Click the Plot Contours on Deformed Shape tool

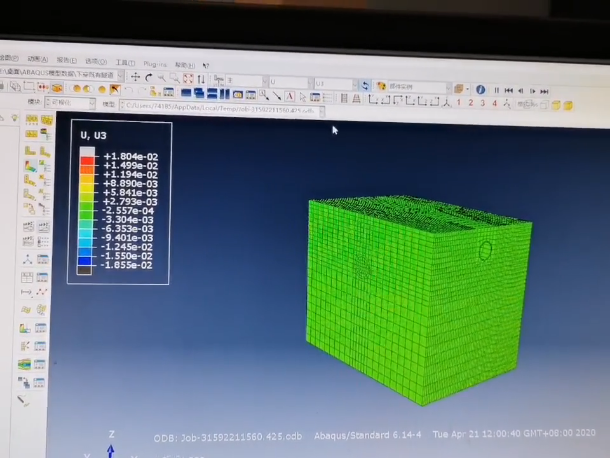(31, 166)
